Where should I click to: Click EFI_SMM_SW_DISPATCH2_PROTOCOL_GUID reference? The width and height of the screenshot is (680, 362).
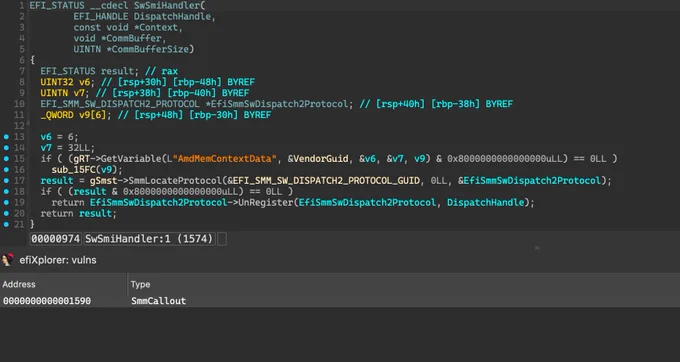[x=327, y=180]
